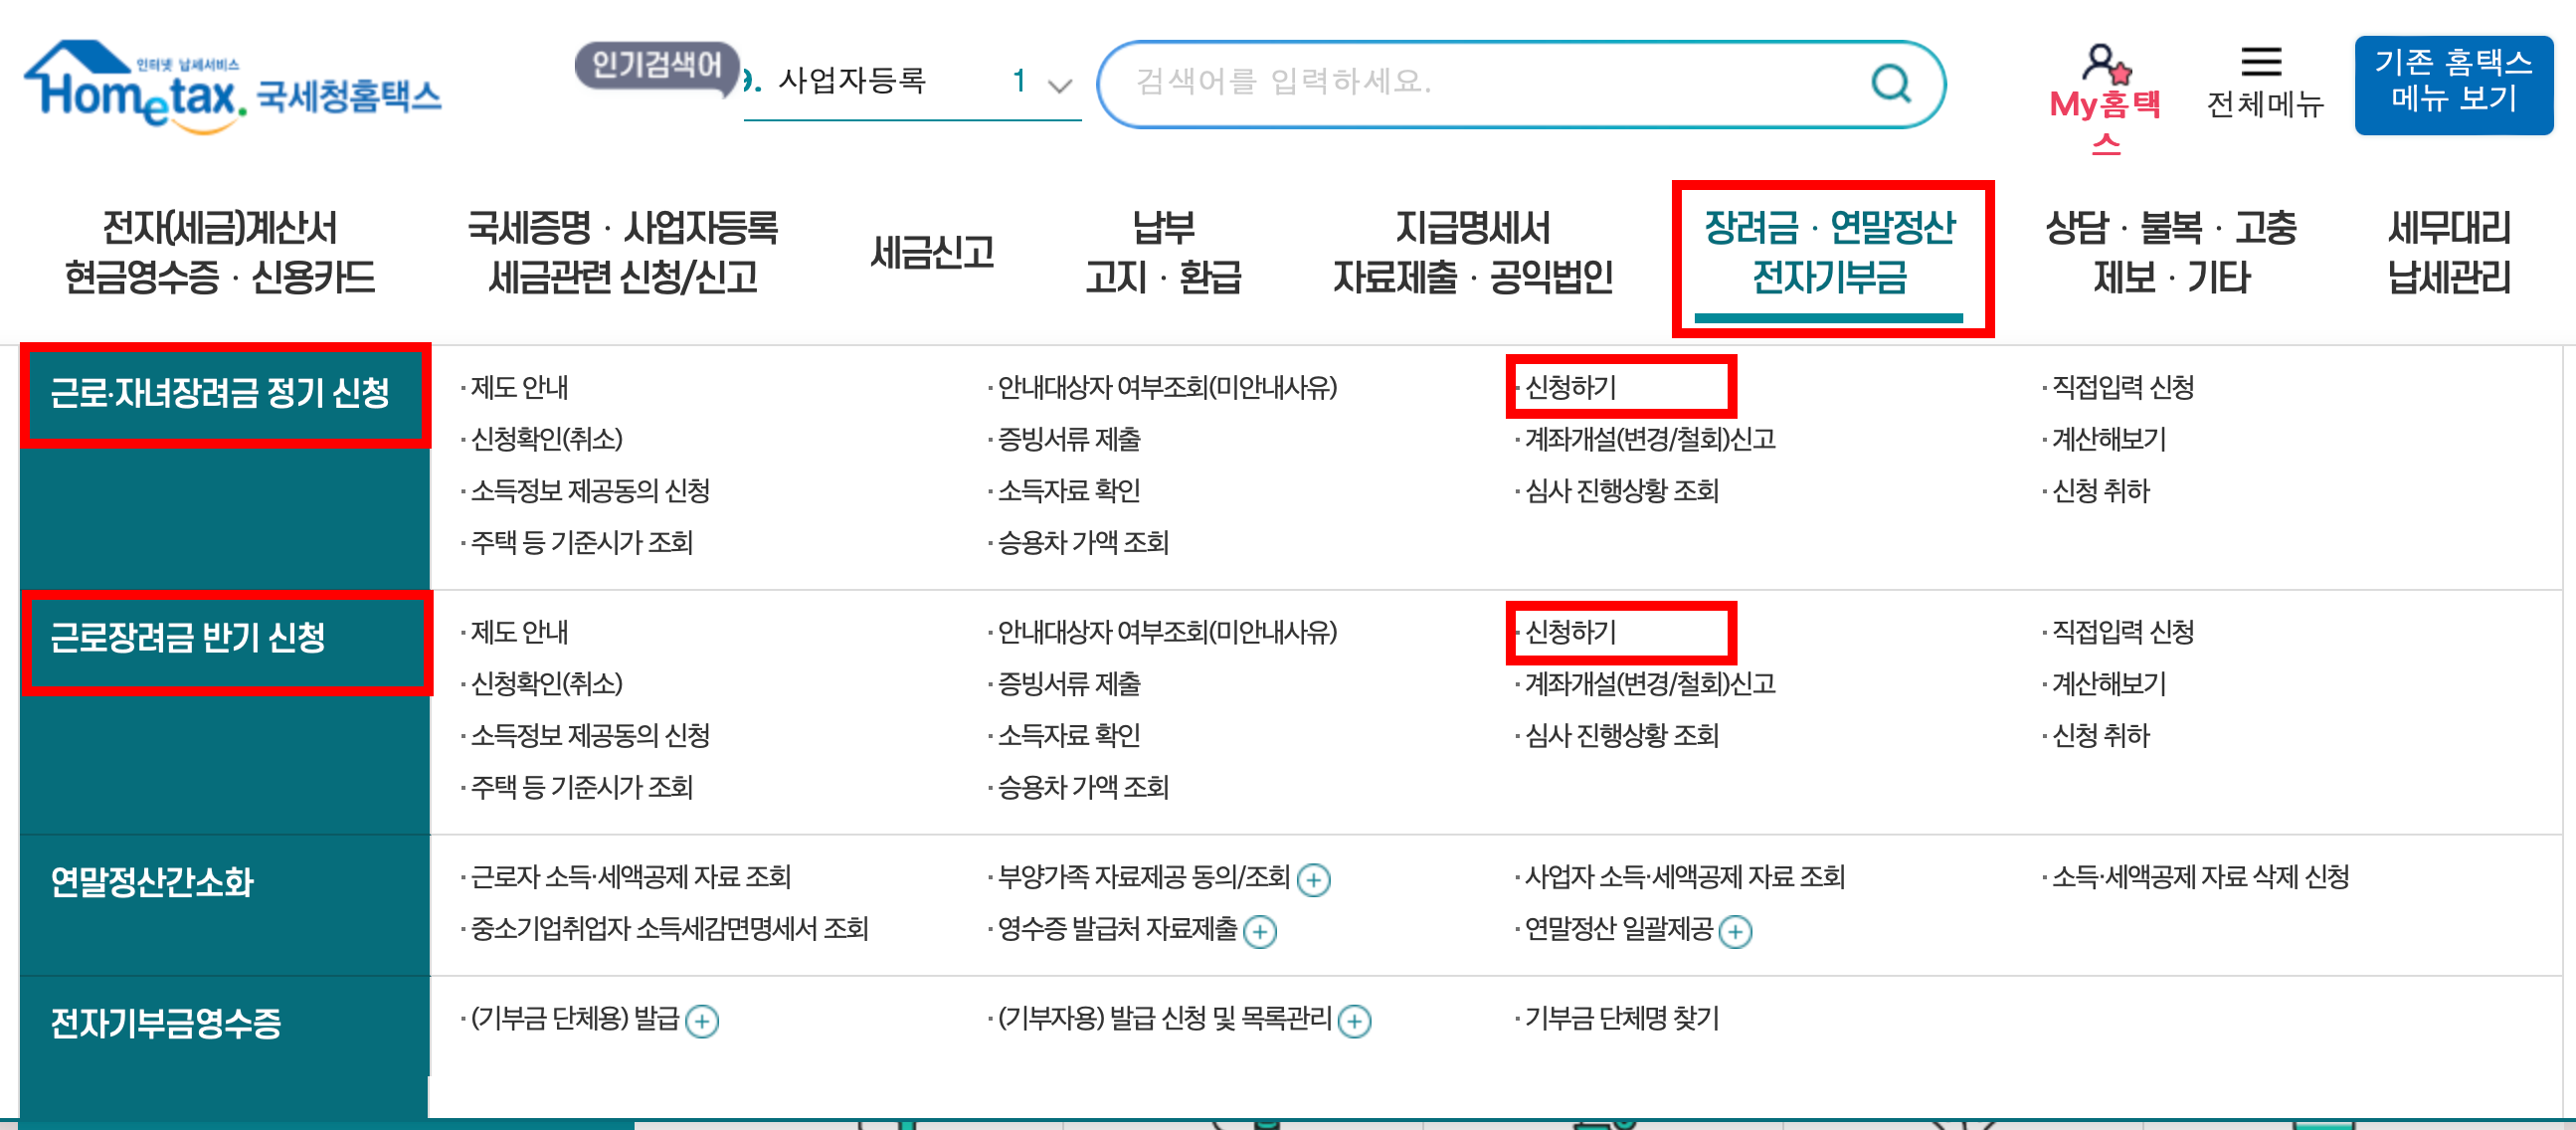The height and width of the screenshot is (1130, 2576).
Task: Click 신청하기 under 근로·자녀장려금 정기 신청
Action: 1570,387
